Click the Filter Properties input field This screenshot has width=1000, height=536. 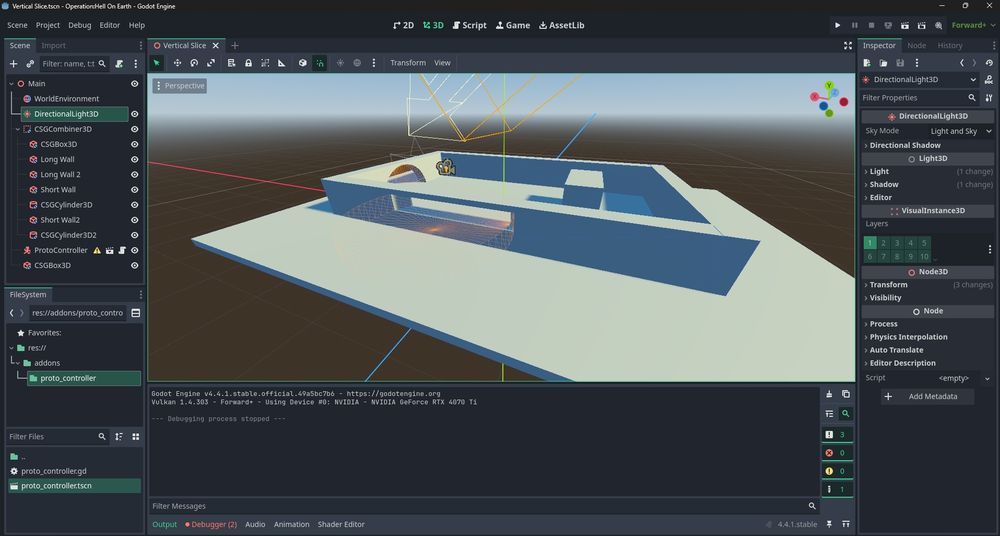click(918, 98)
